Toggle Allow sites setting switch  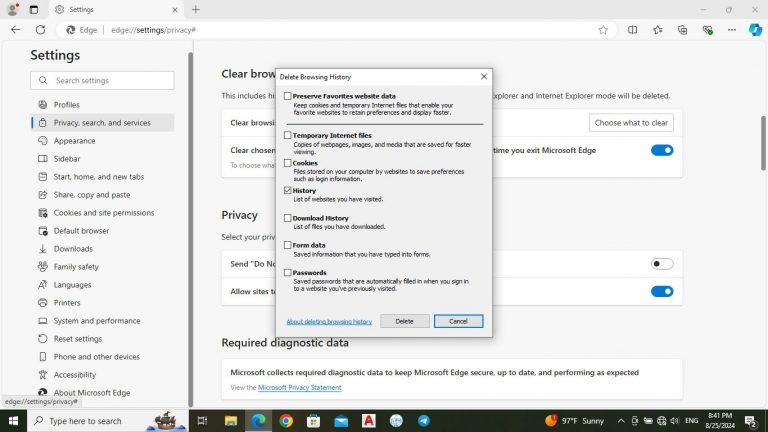point(662,291)
